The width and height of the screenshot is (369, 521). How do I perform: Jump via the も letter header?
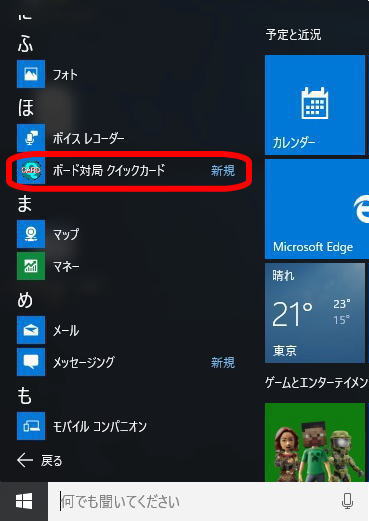point(25,395)
